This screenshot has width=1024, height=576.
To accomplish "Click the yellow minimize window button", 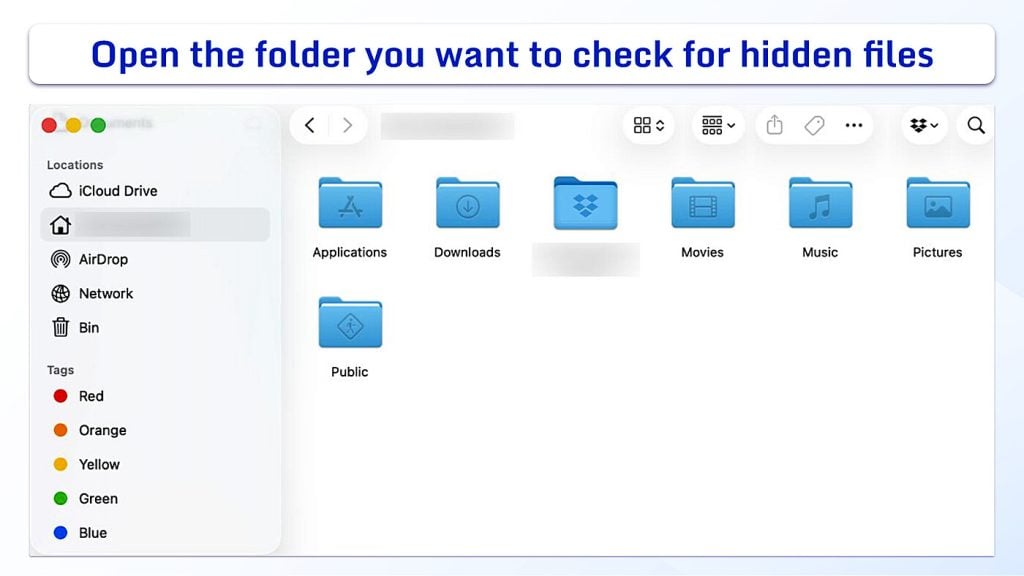I will 74,125.
